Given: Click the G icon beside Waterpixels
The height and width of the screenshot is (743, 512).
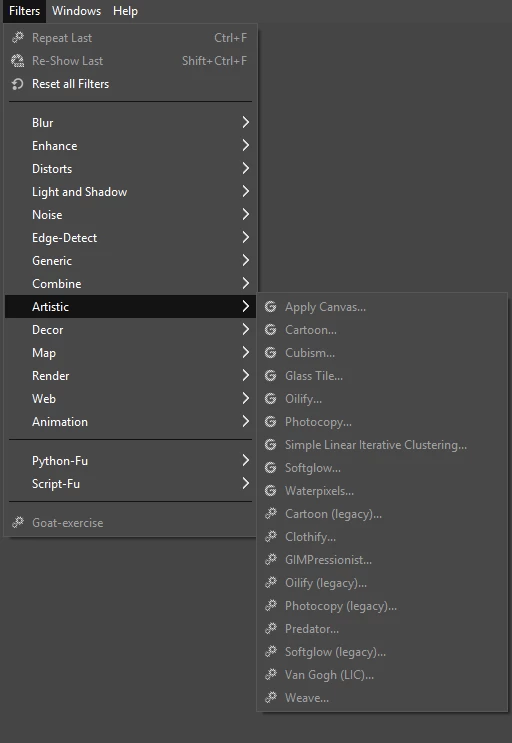Looking at the screenshot, I should coord(270,490).
